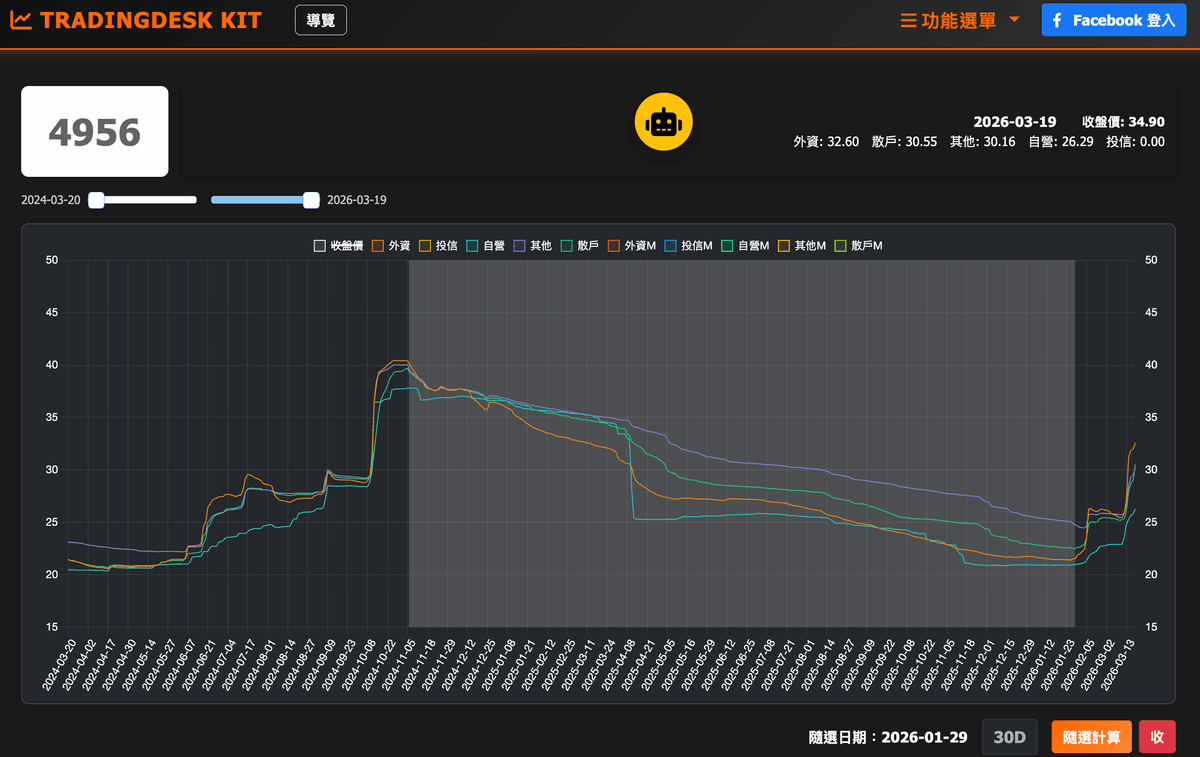
Task: Toggle the 其他M legend series
Action: (x=802, y=245)
